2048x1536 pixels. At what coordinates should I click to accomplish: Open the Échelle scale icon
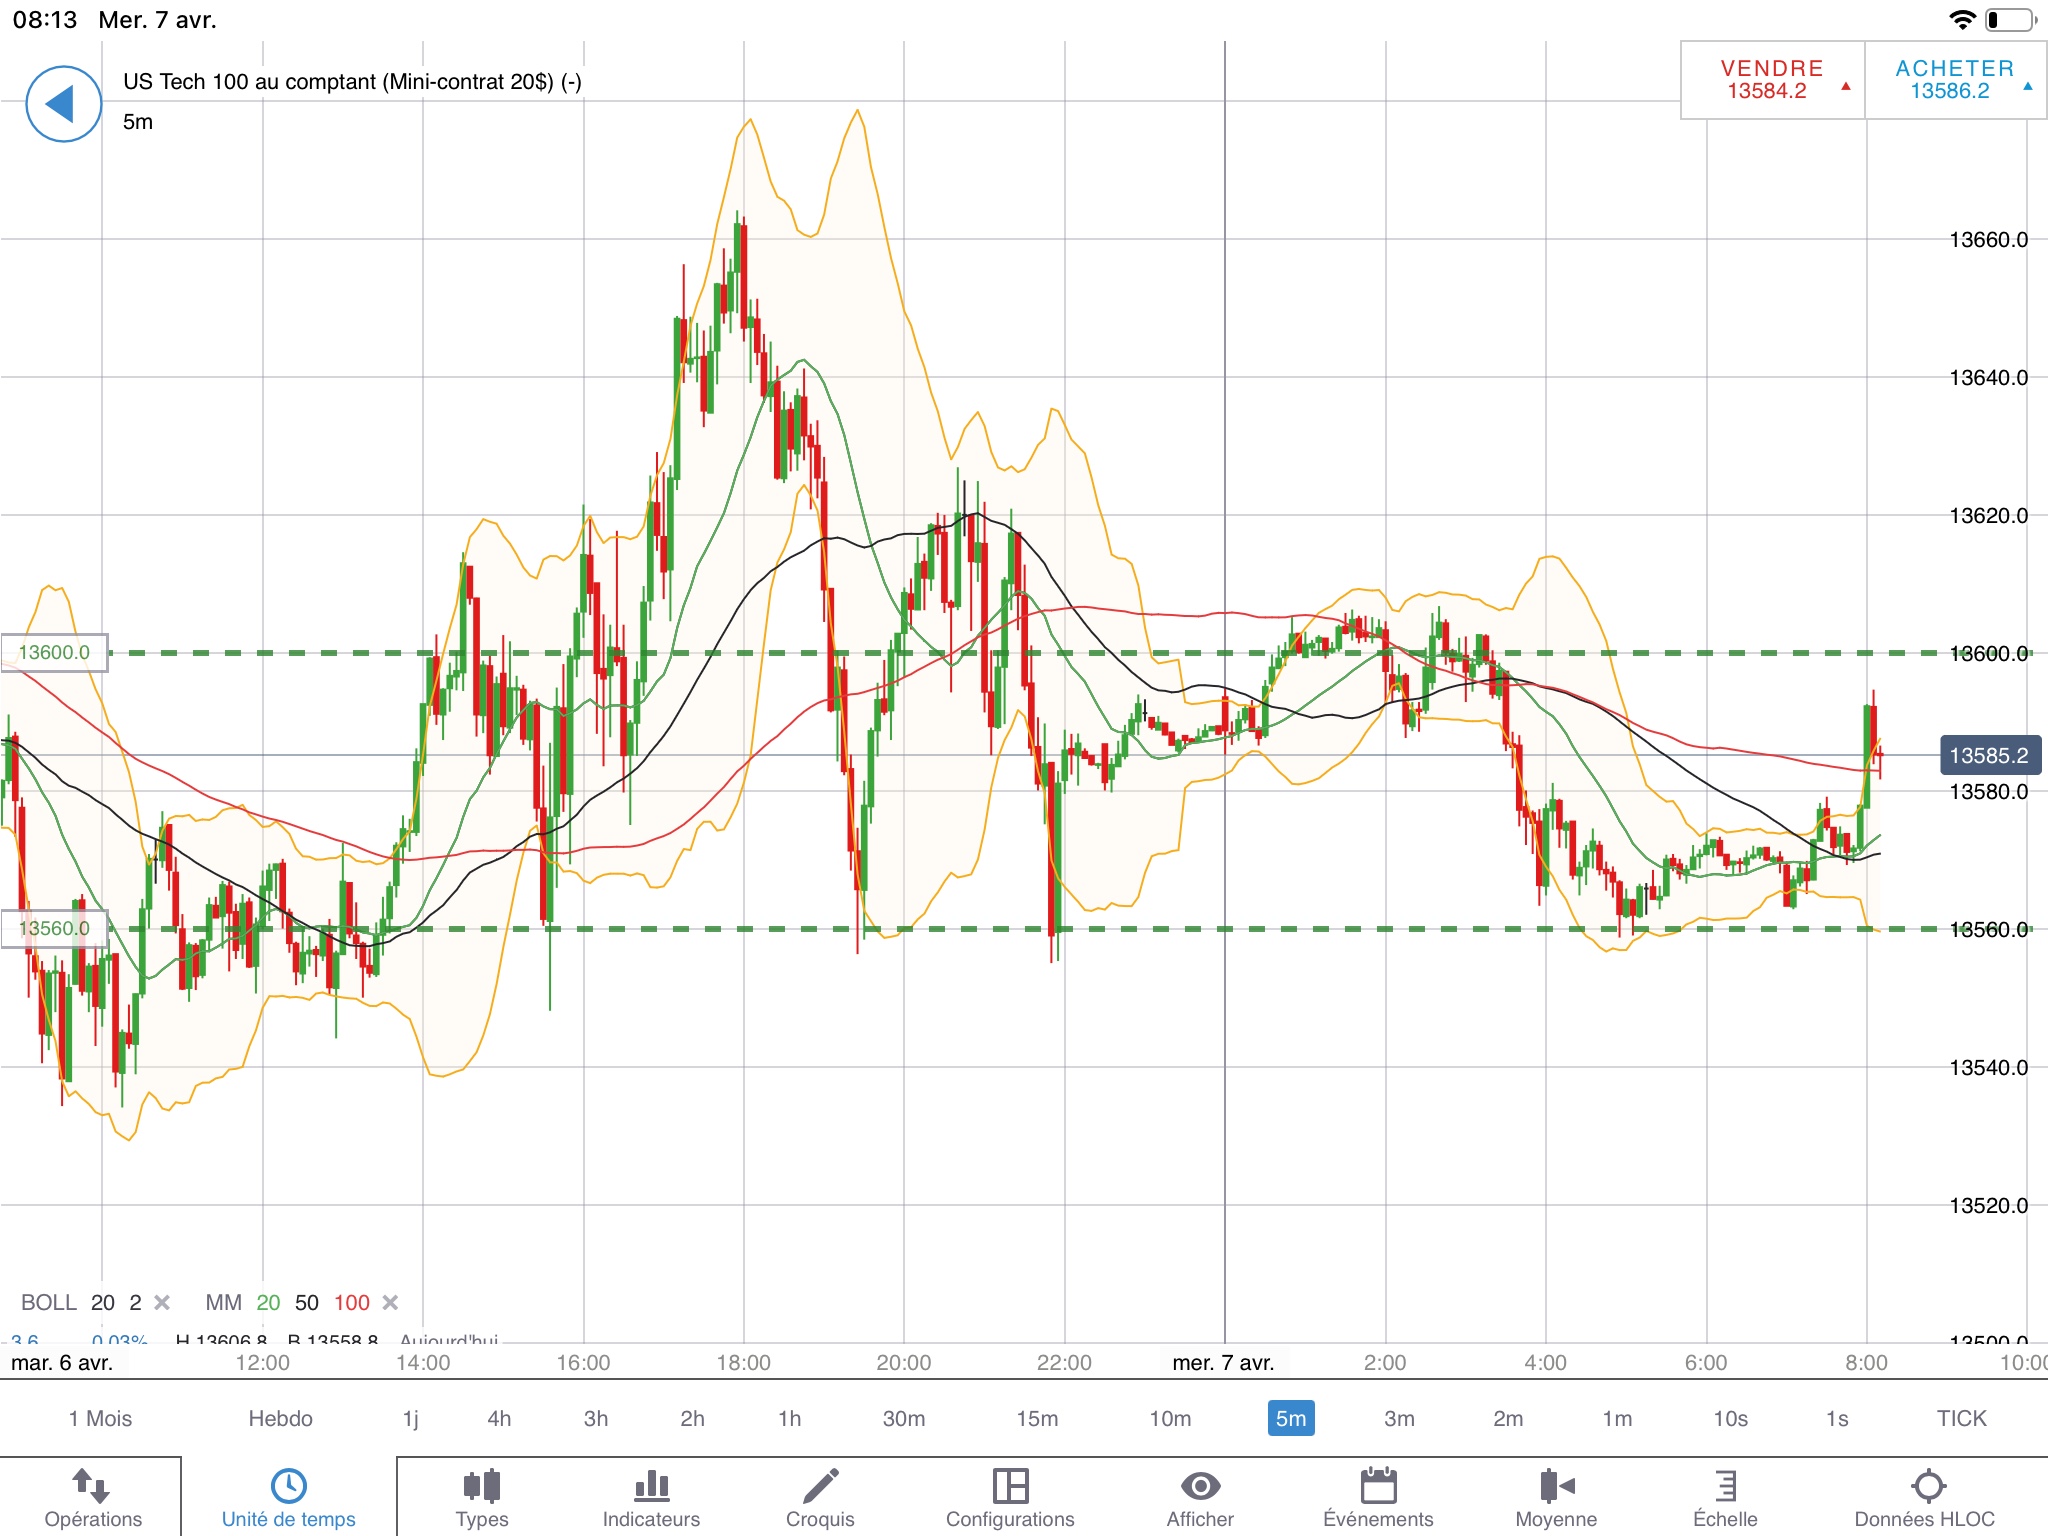click(x=1725, y=1487)
